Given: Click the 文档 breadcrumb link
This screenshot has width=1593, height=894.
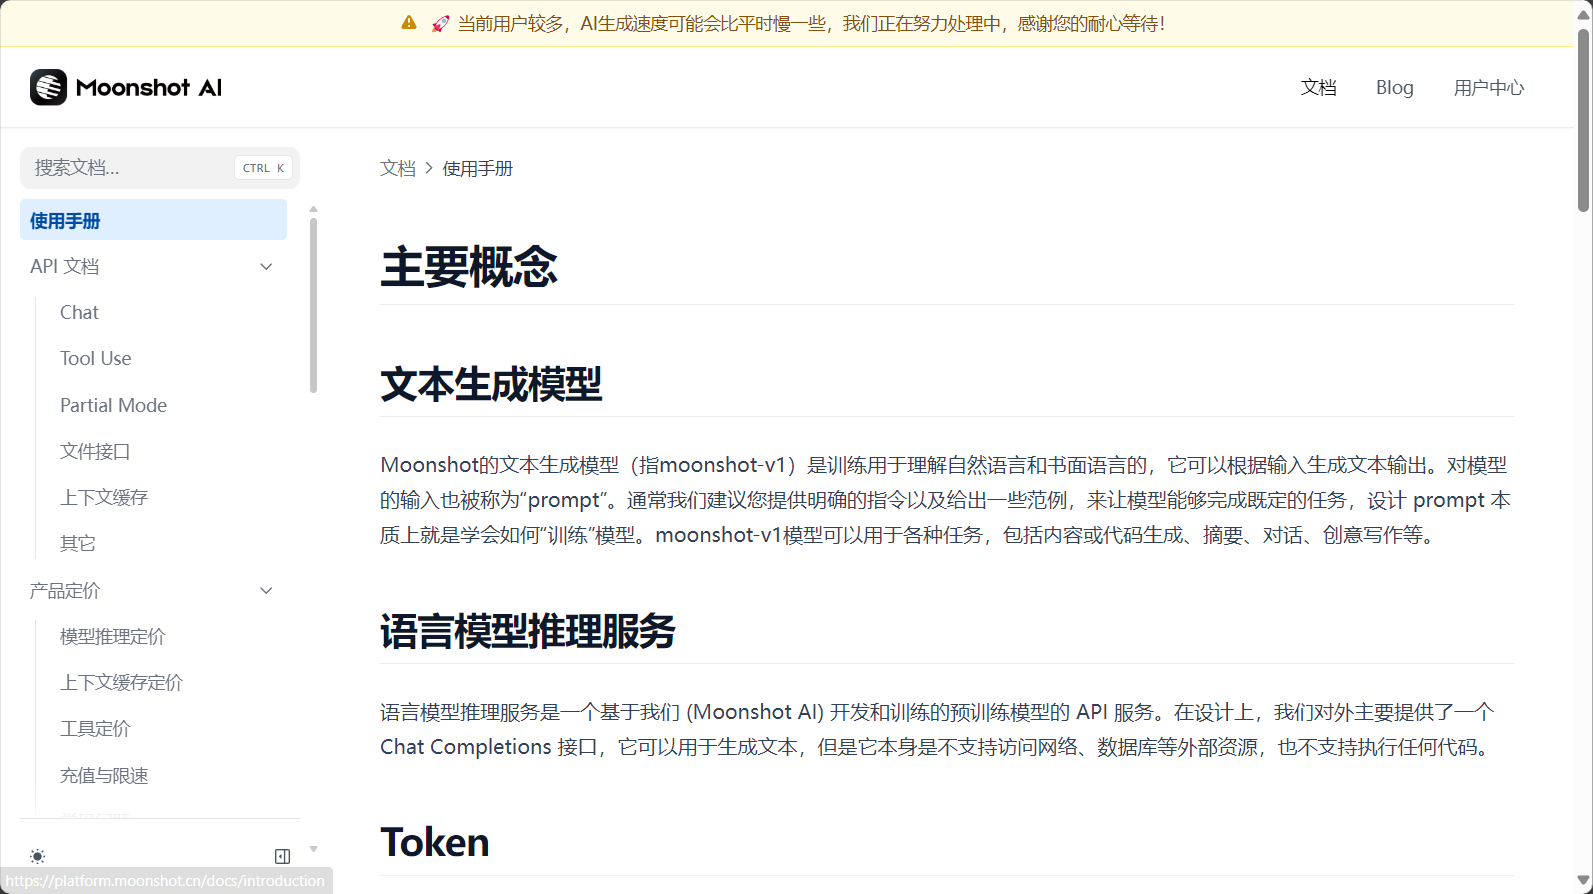Looking at the screenshot, I should [397, 168].
